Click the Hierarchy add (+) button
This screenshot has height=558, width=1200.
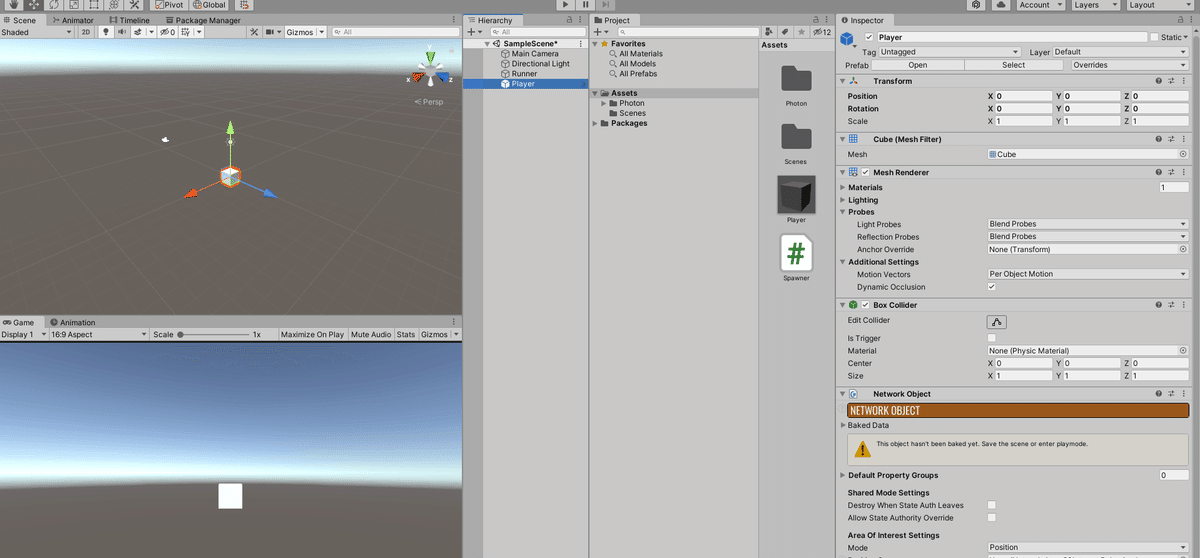point(473,32)
